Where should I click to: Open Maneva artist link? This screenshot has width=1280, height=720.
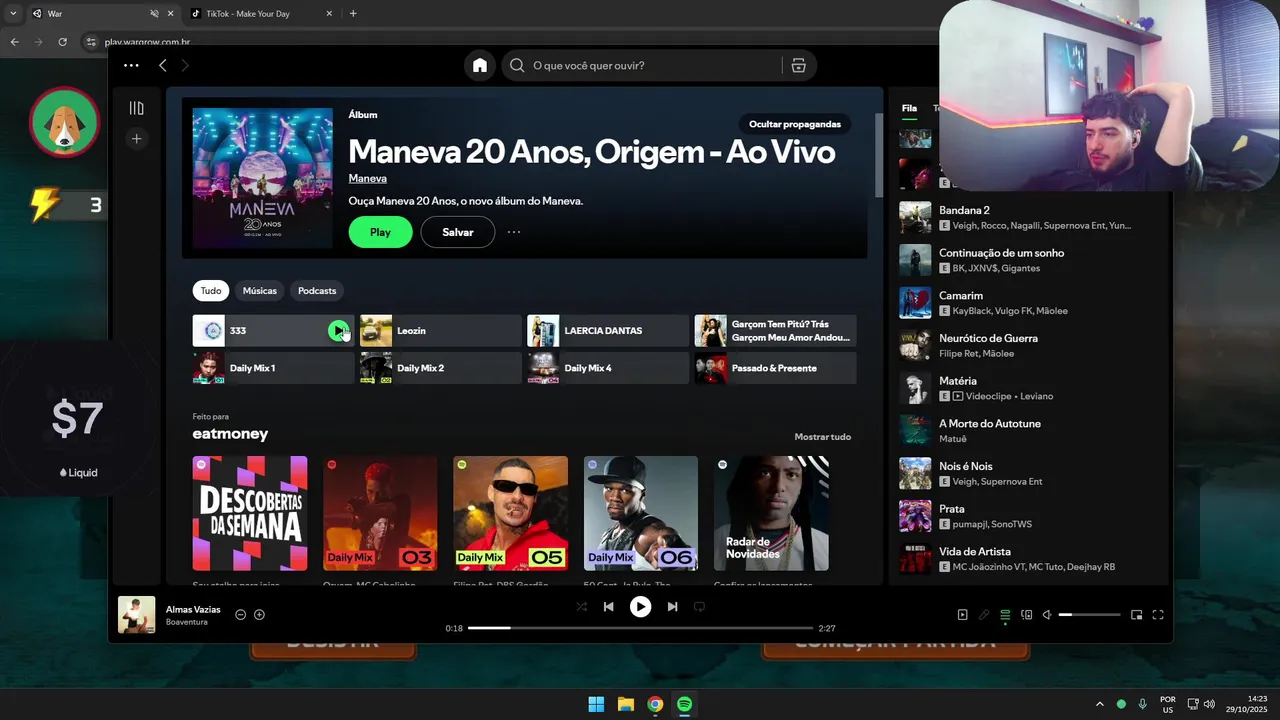point(367,178)
